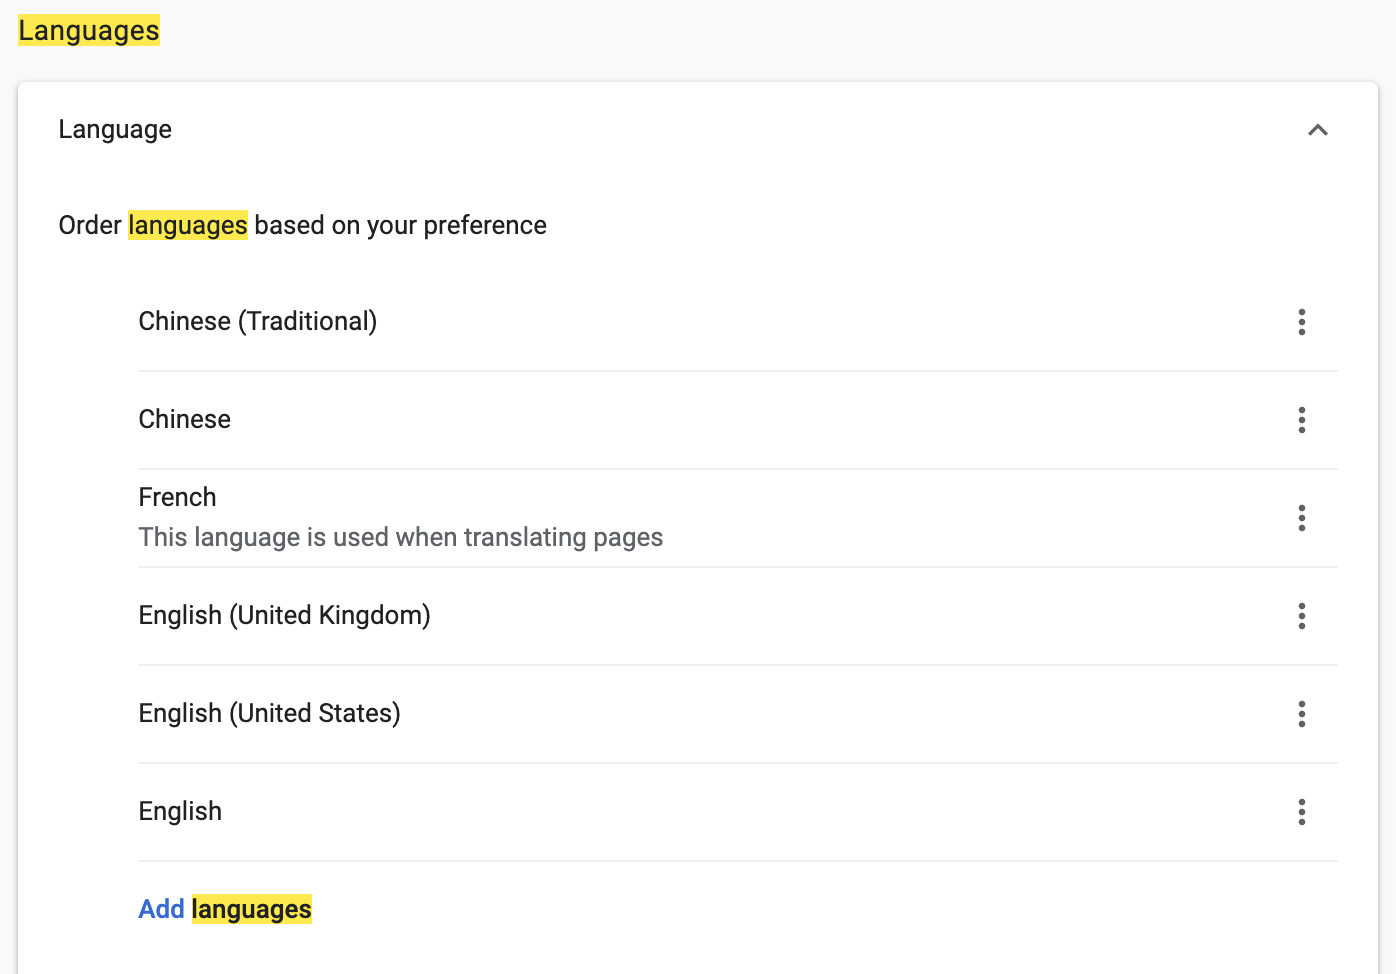Open more actions for Chinese (Traditional)
The height and width of the screenshot is (974, 1396).
point(1301,322)
